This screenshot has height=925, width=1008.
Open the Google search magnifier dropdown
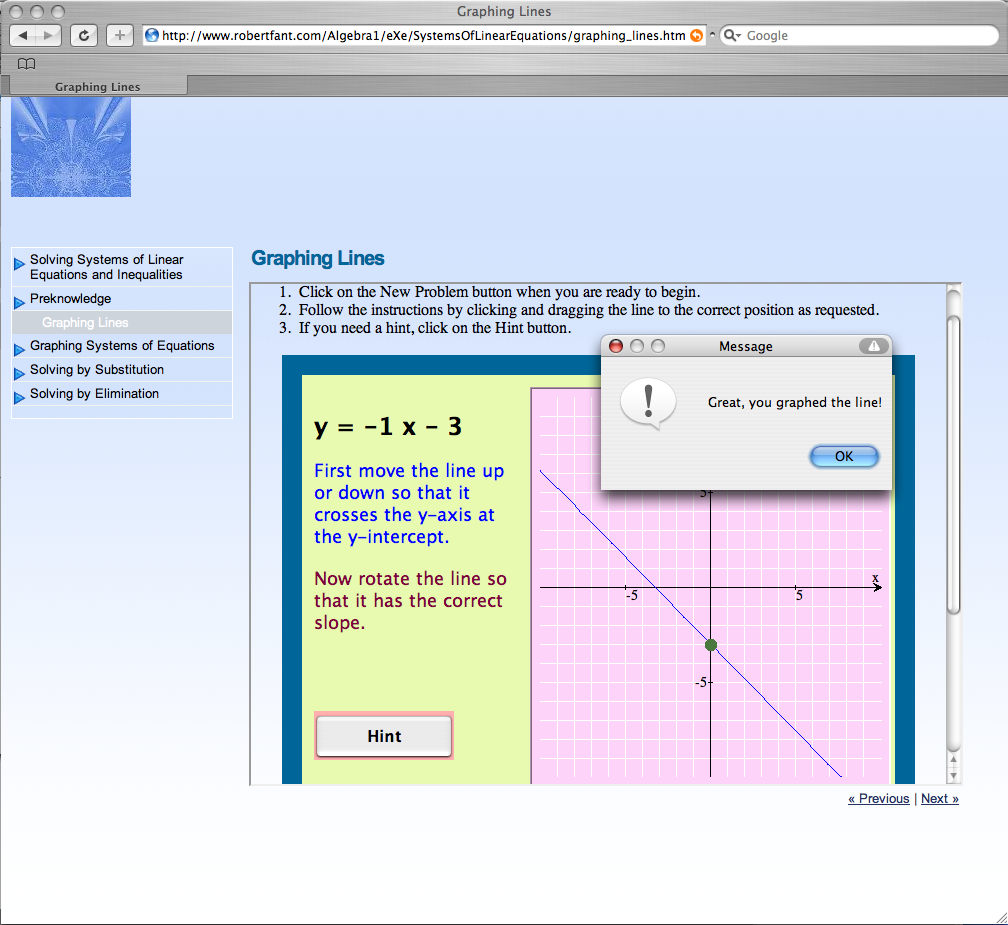pyautogui.click(x=732, y=35)
